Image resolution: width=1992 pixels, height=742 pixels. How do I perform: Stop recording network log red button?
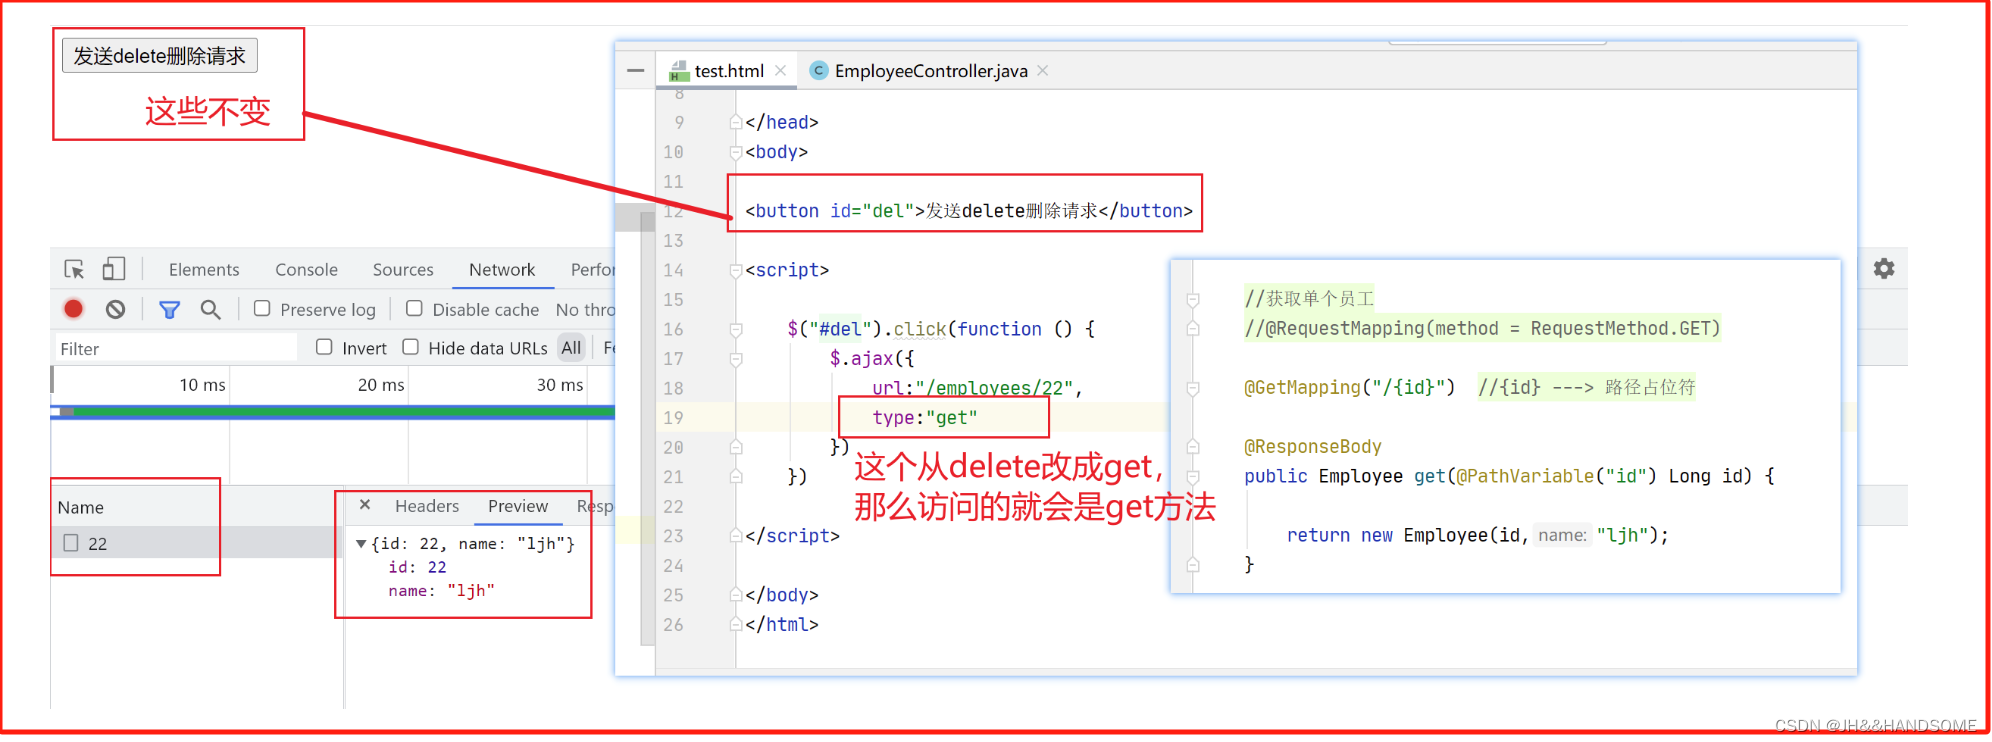[x=73, y=309]
